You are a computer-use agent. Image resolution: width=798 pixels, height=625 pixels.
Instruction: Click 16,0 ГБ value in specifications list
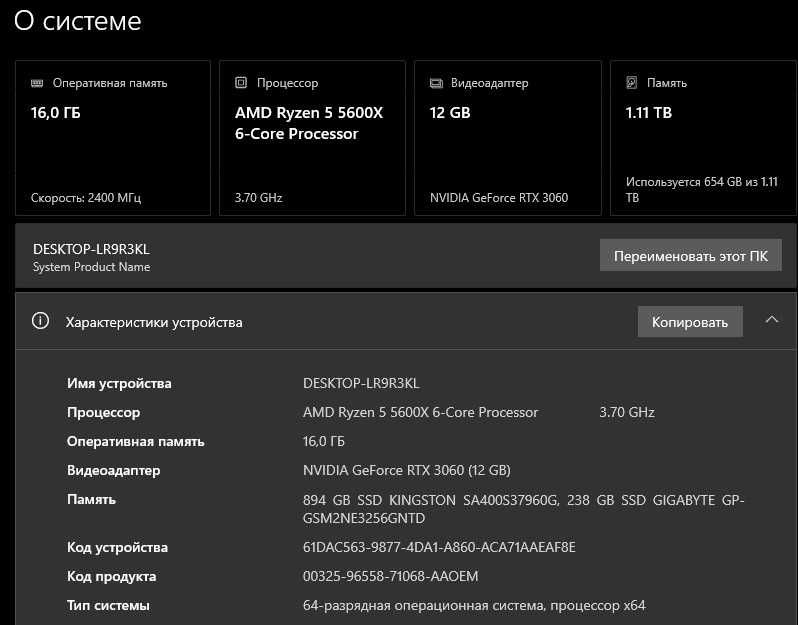(324, 441)
